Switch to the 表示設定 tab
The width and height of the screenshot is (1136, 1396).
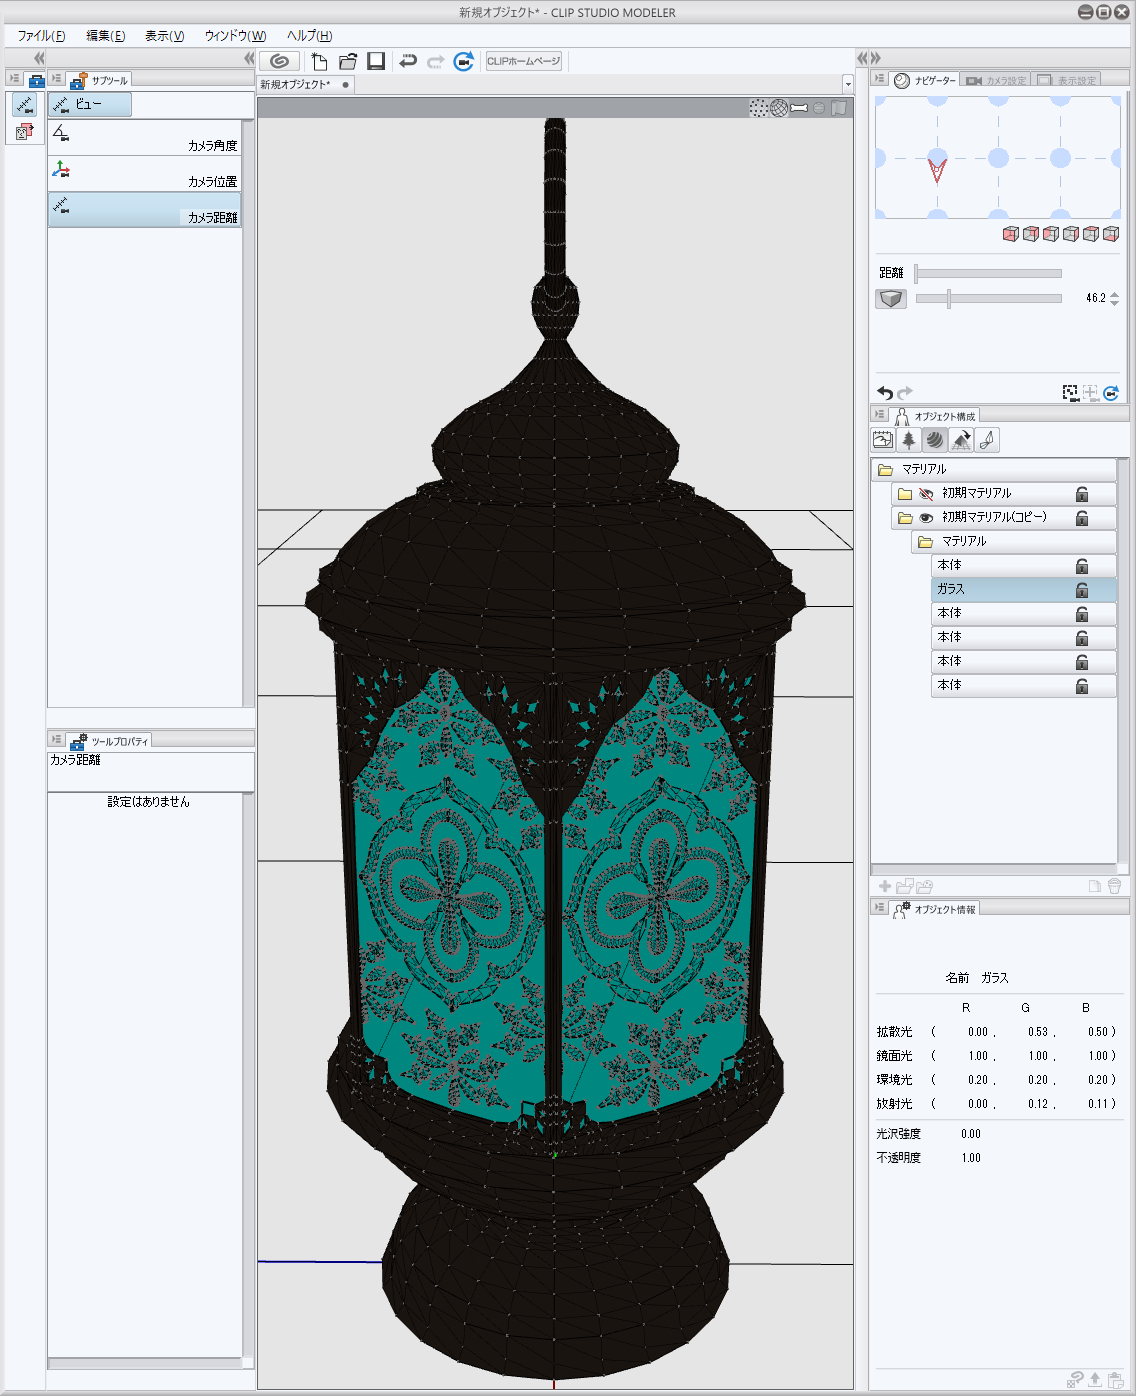point(1067,80)
